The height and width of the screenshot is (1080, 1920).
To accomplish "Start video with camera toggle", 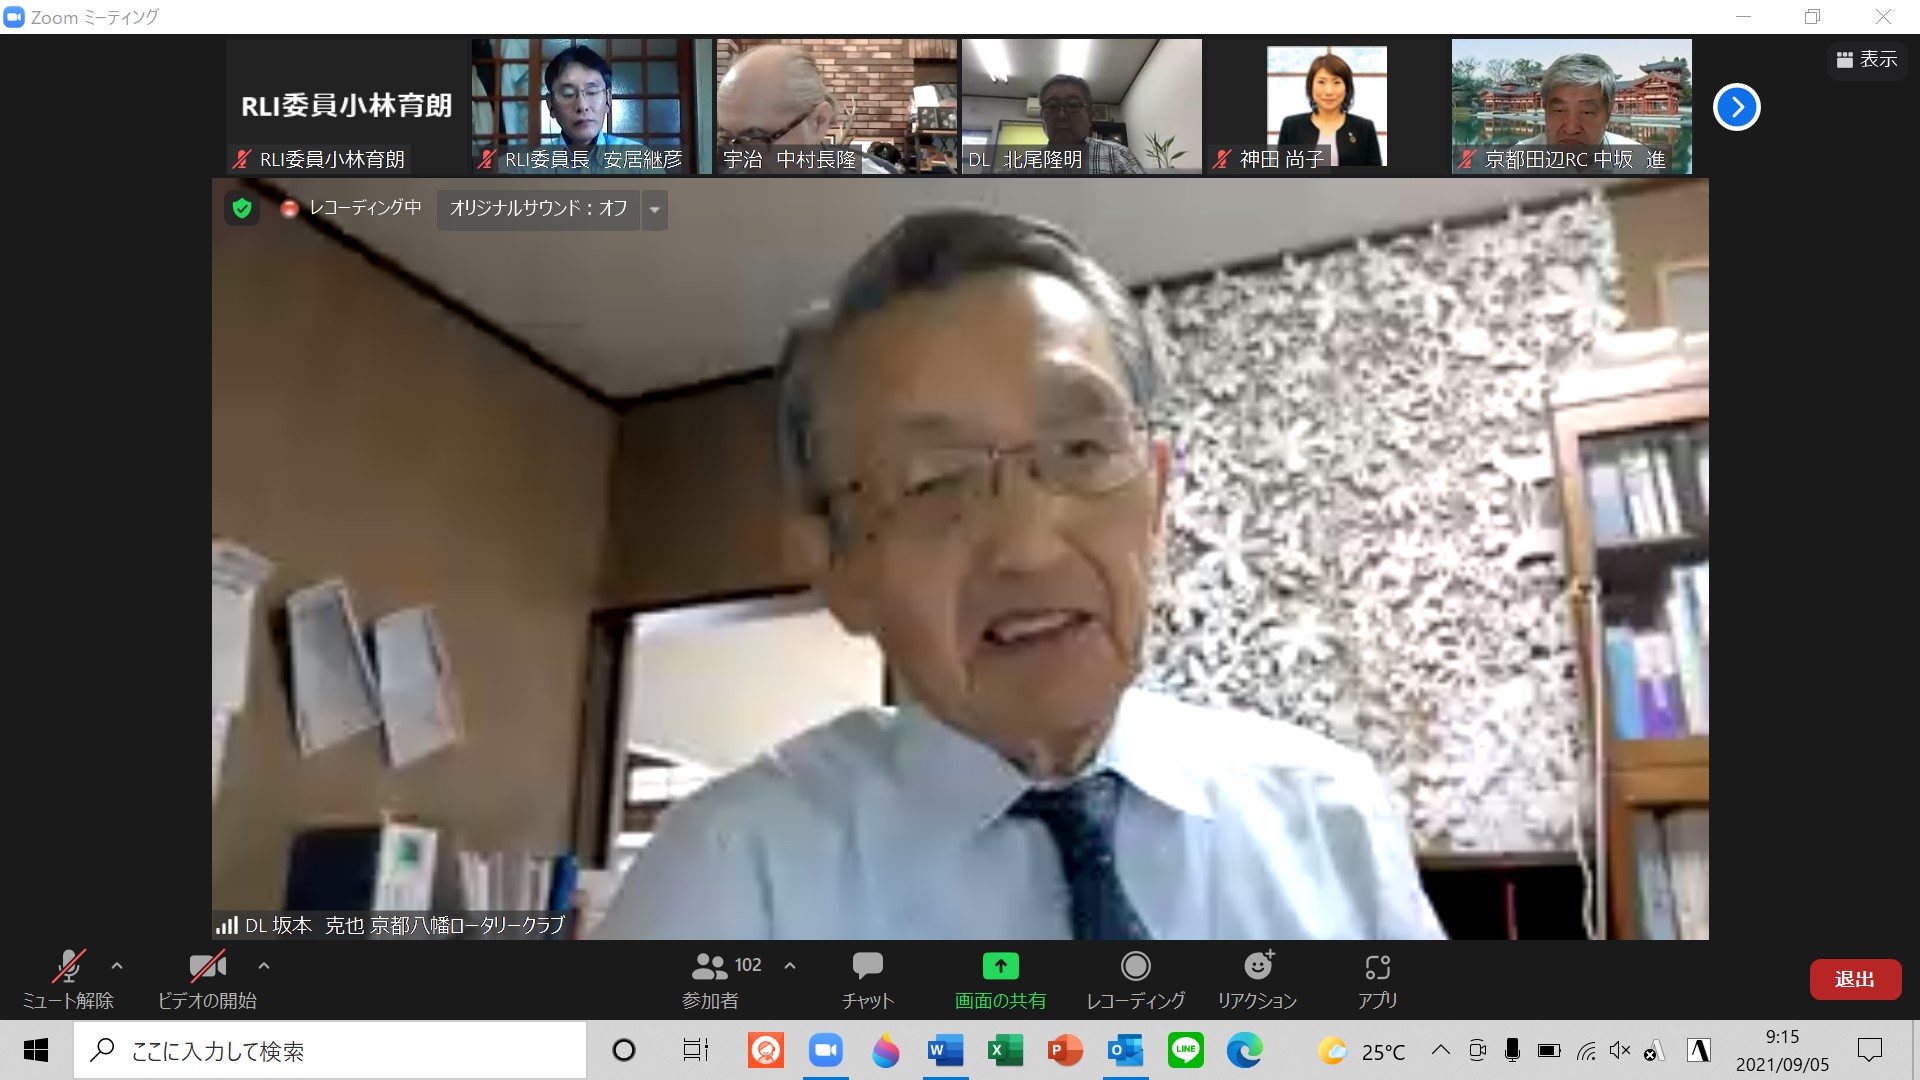I will (x=207, y=966).
